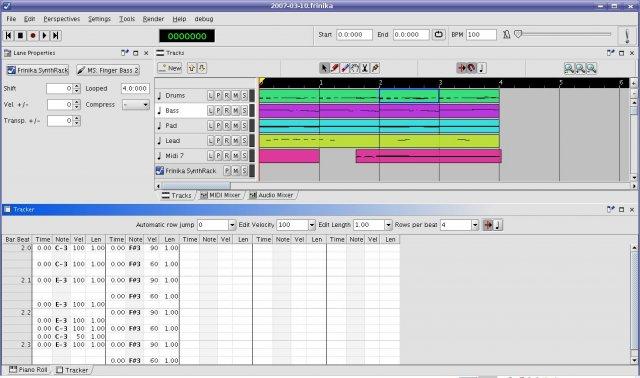Toggle the L button on the Lead track
Screen dimensions: 640x378
[x=210, y=141]
